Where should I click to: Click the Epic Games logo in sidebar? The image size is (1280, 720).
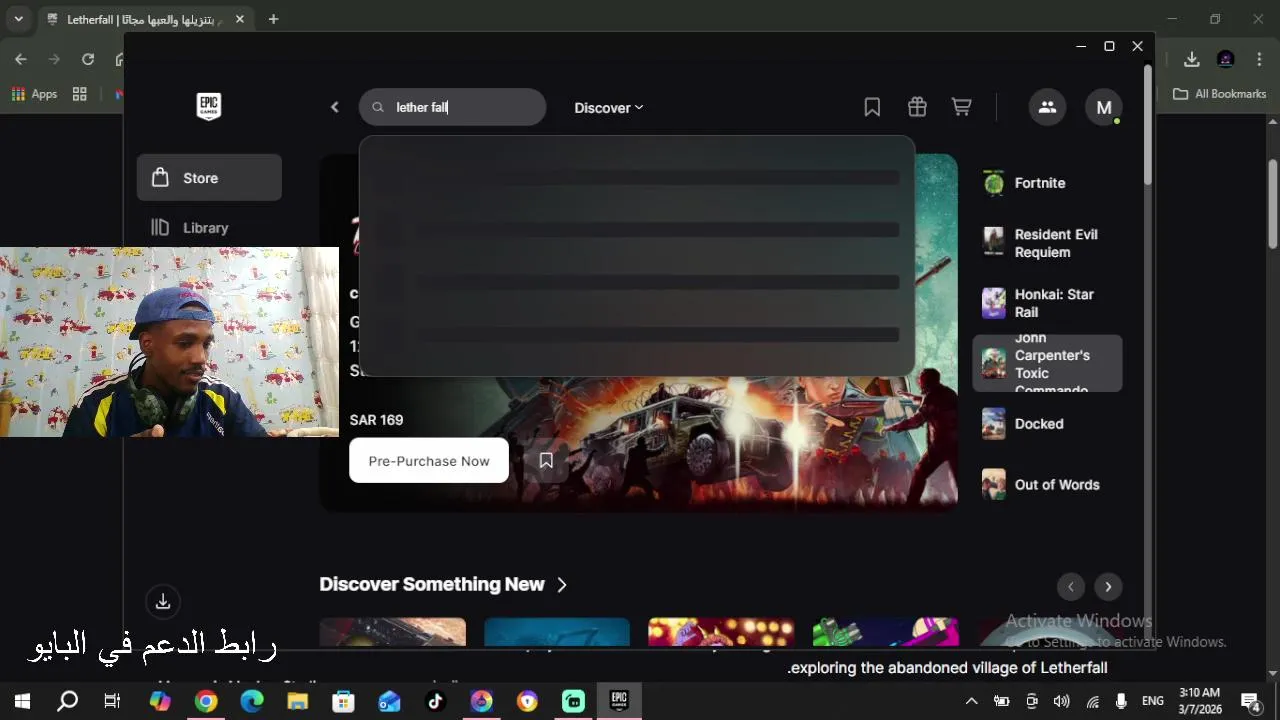coord(208,107)
